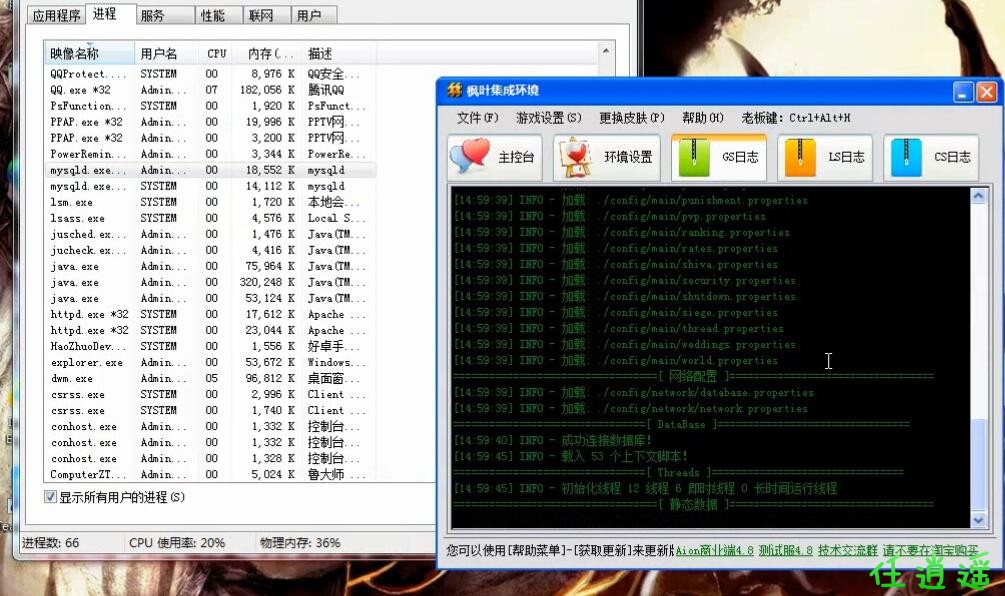Viewport: 1005px width, 596px height.
Task: Select the ComputerZT process row
Action: pyautogui.click(x=210, y=474)
